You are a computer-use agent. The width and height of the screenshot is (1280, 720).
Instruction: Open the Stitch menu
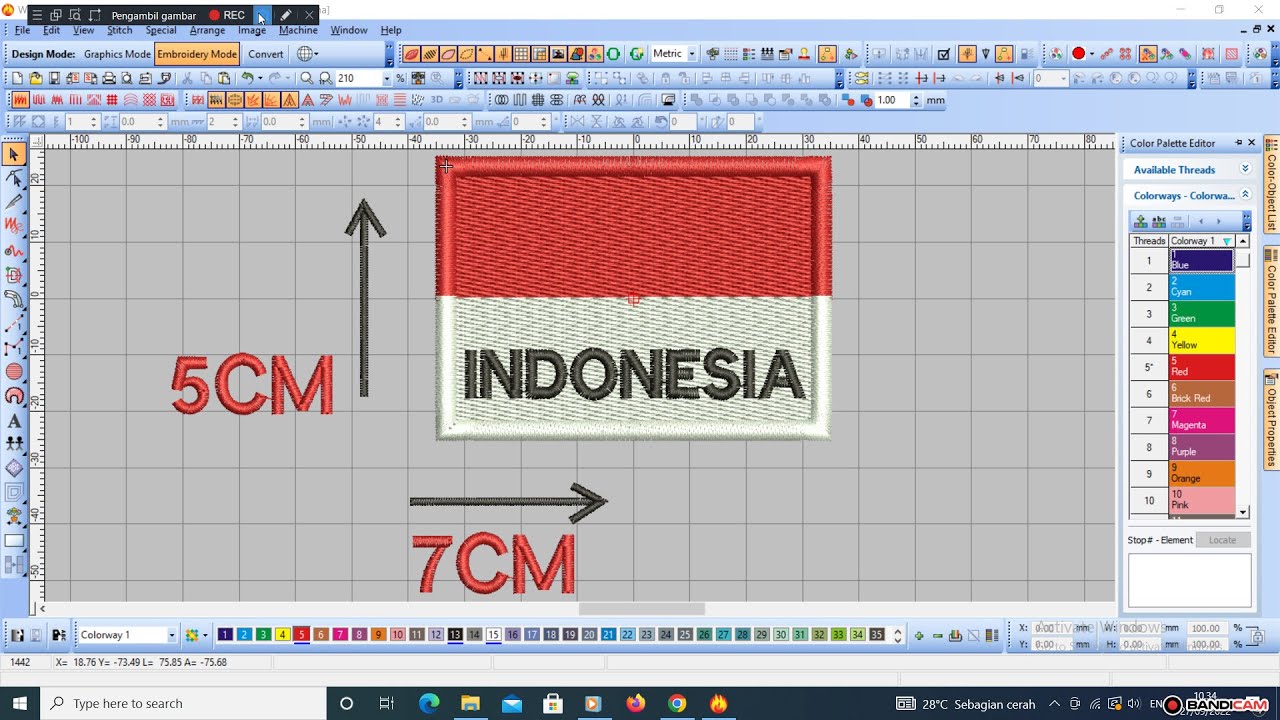click(x=120, y=30)
